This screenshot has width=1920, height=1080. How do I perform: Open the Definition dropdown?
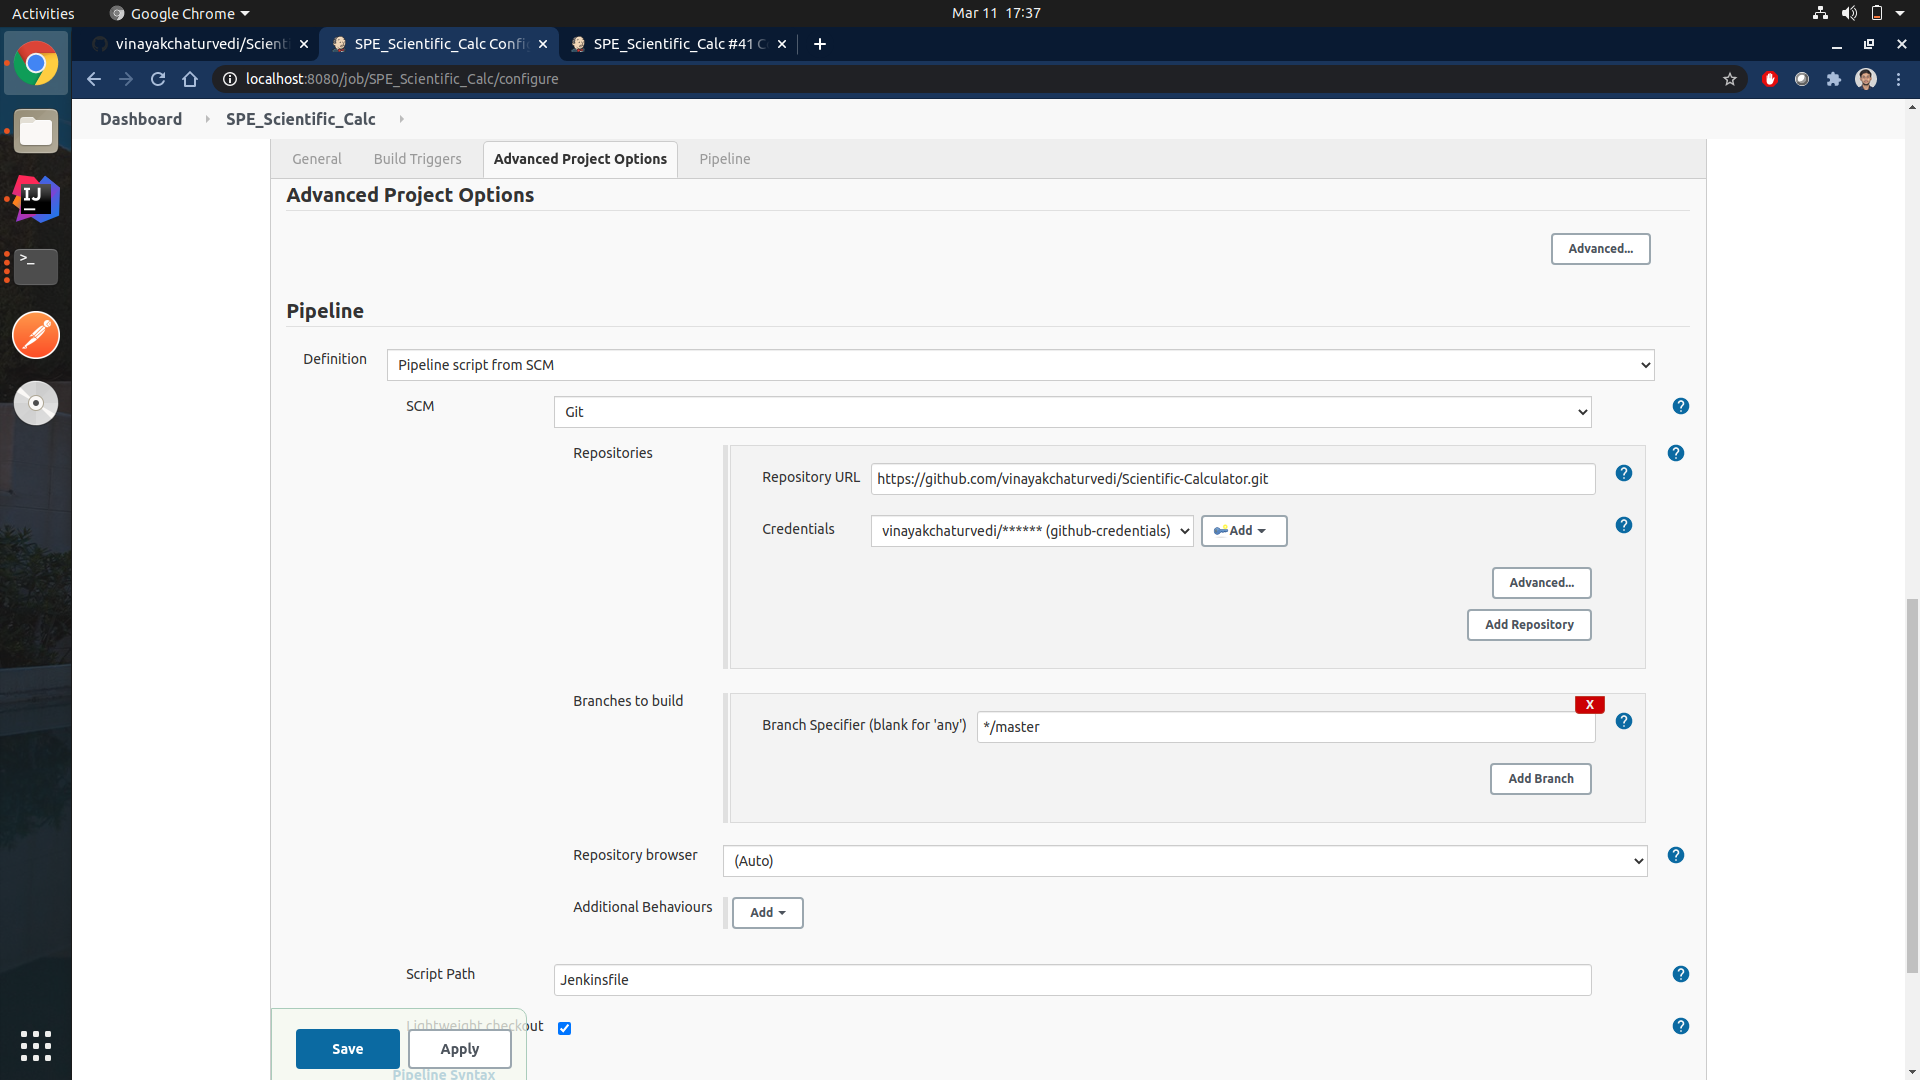pos(1020,365)
